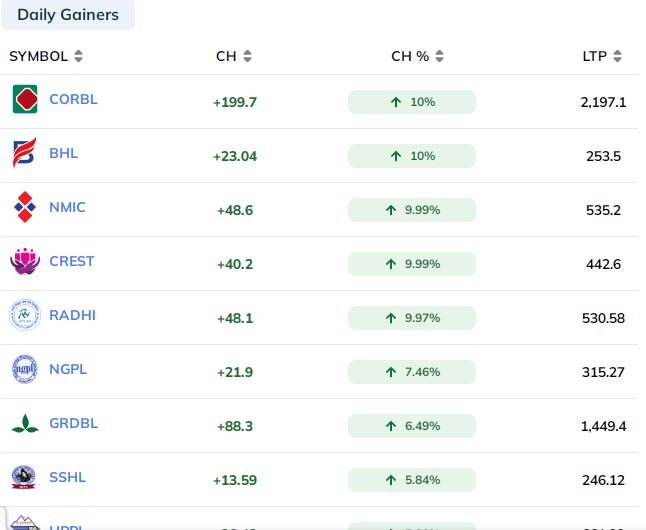This screenshot has height=530, width=646.
Task: Click the NGPL round logo icon
Action: coord(25,369)
